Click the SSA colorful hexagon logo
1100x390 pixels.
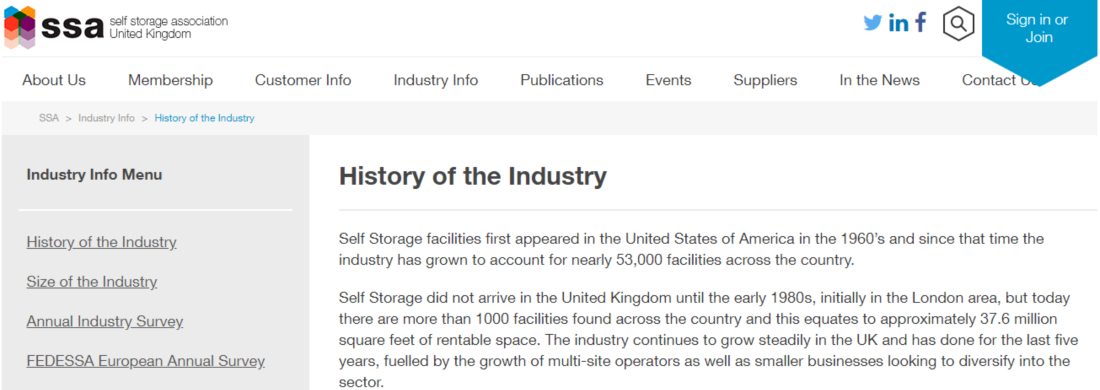(20, 27)
